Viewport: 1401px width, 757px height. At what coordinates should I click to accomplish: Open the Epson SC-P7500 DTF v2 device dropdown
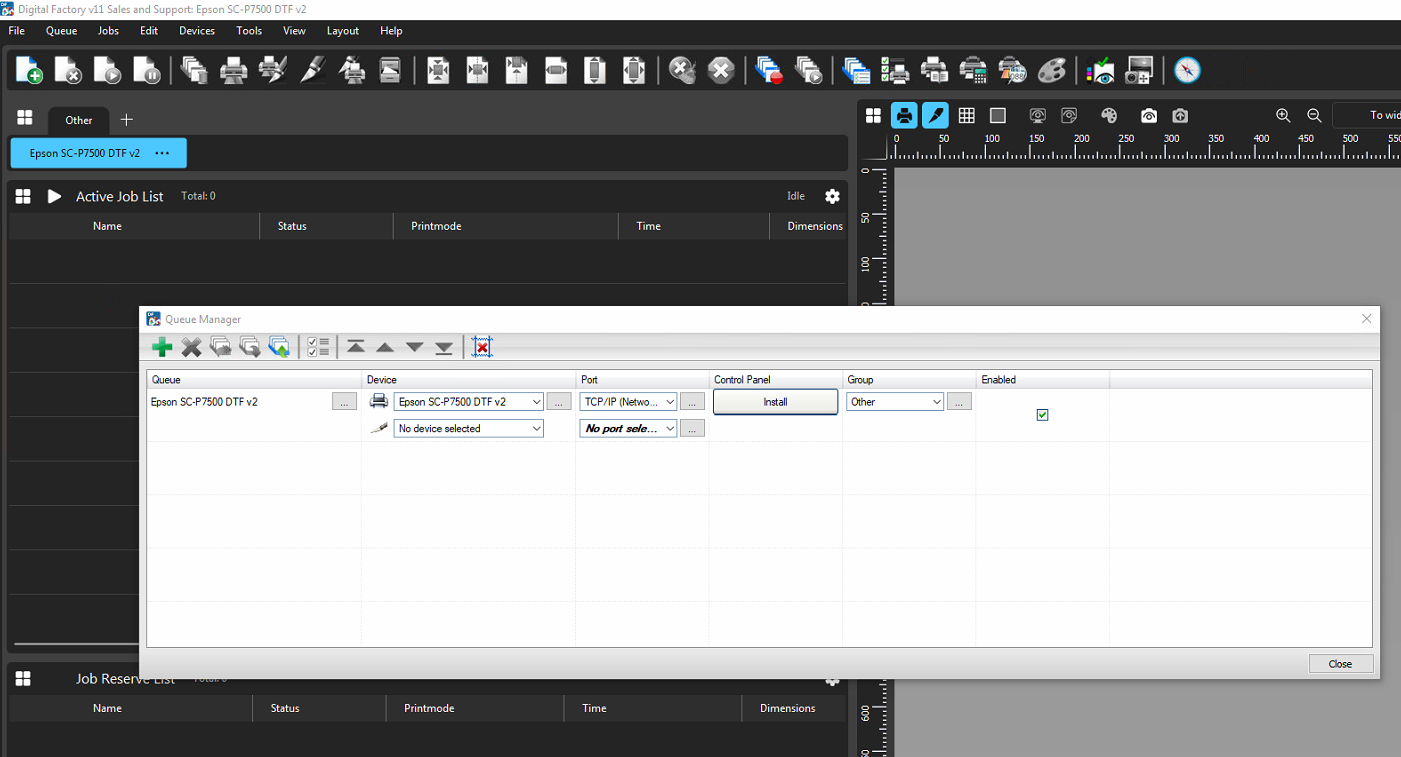[x=468, y=402]
